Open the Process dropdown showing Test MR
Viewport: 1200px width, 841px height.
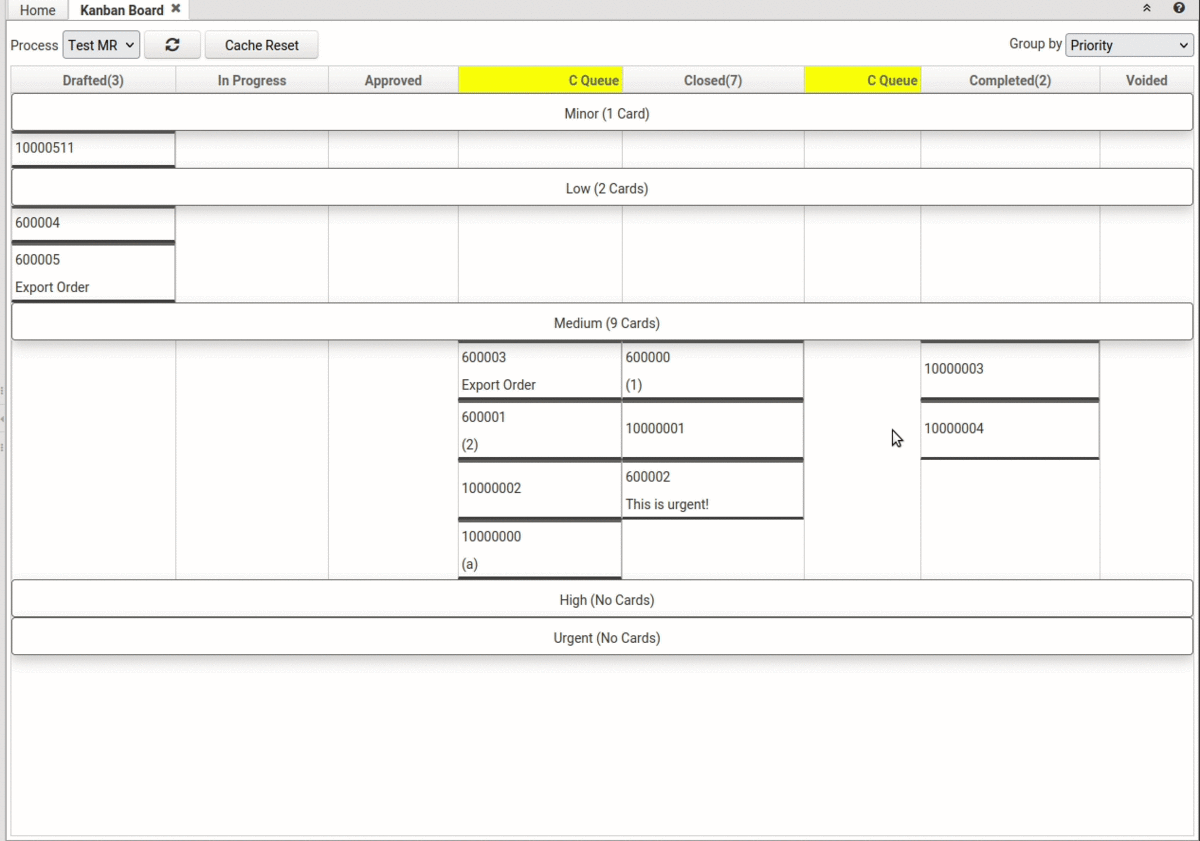pyautogui.click(x=101, y=45)
